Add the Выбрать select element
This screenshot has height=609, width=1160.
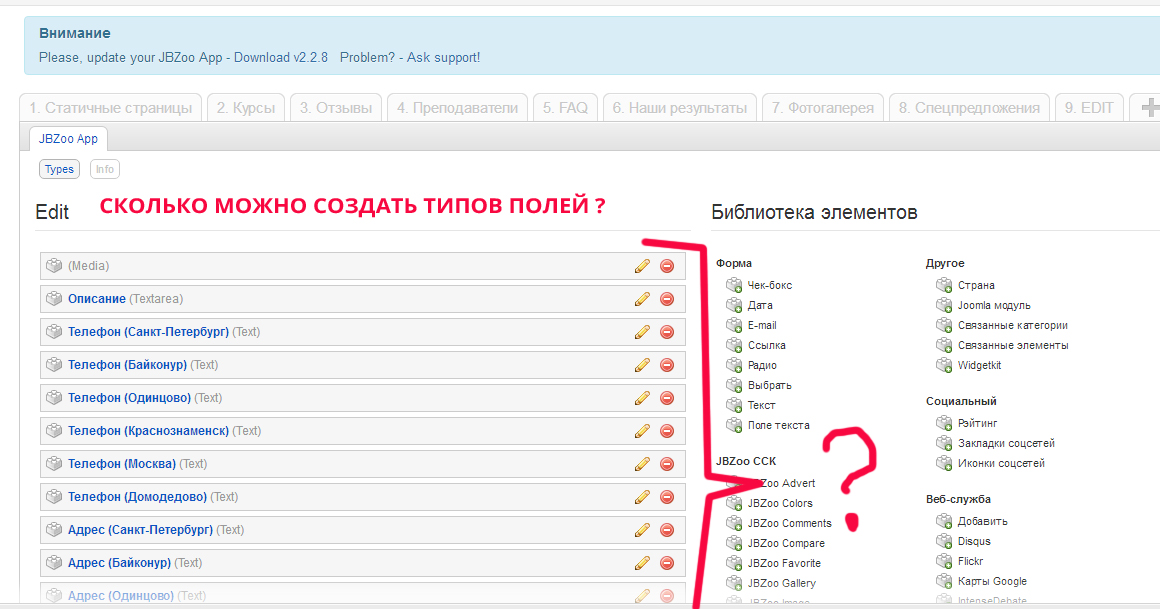pyautogui.click(x=769, y=385)
